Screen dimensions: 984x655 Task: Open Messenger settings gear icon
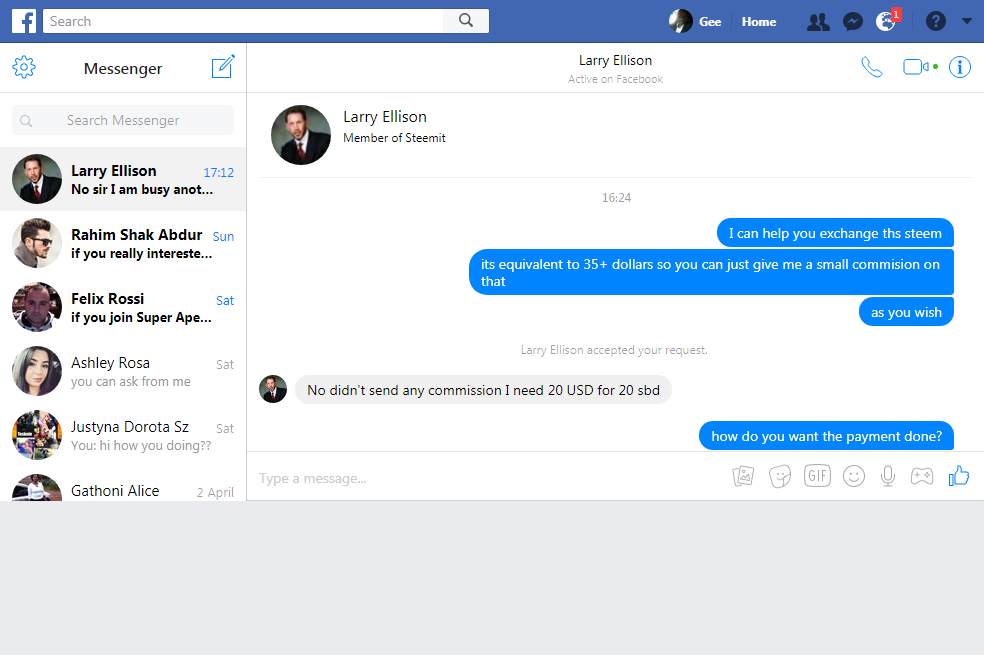coord(24,67)
